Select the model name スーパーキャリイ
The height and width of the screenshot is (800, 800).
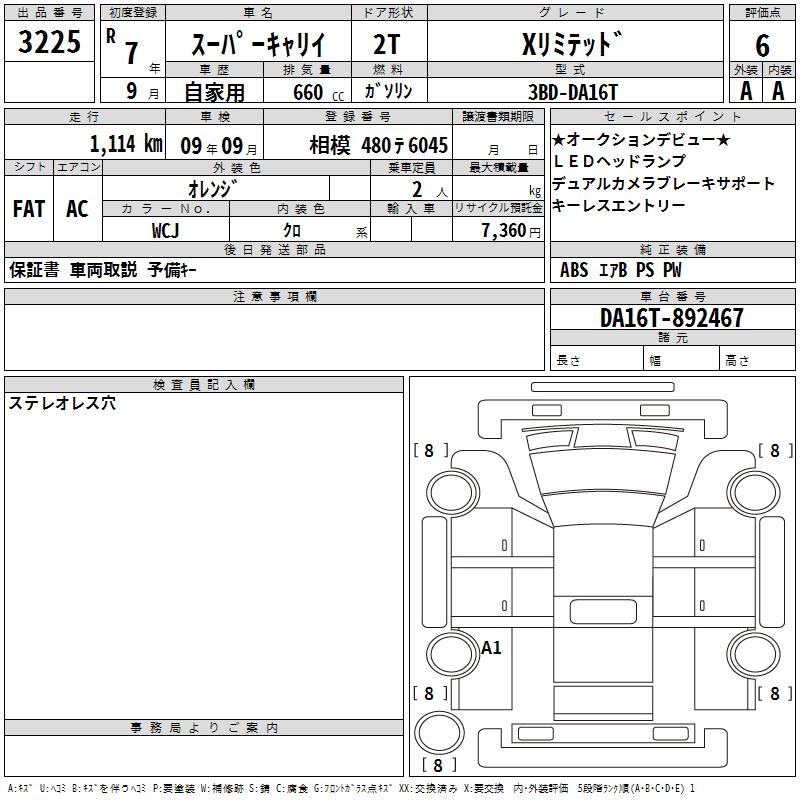(257, 45)
